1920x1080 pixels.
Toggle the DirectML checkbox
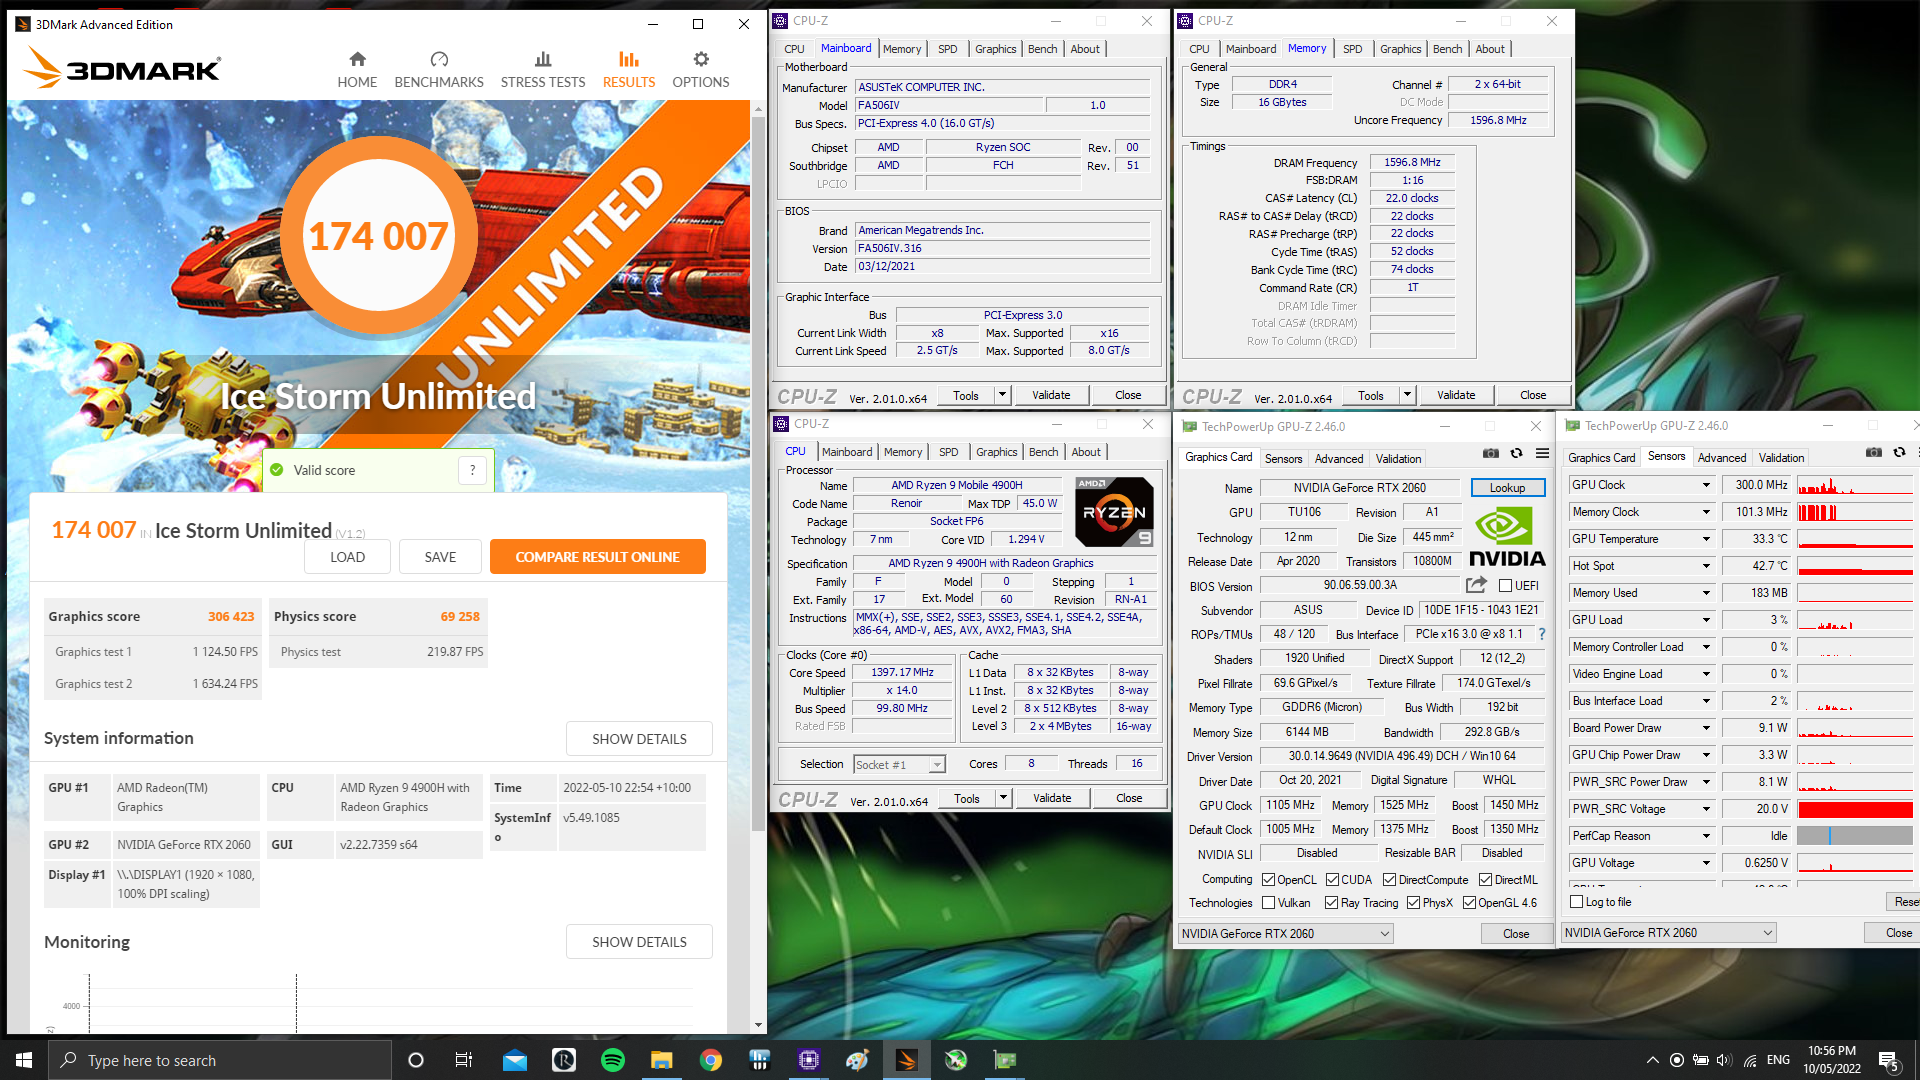point(1485,880)
